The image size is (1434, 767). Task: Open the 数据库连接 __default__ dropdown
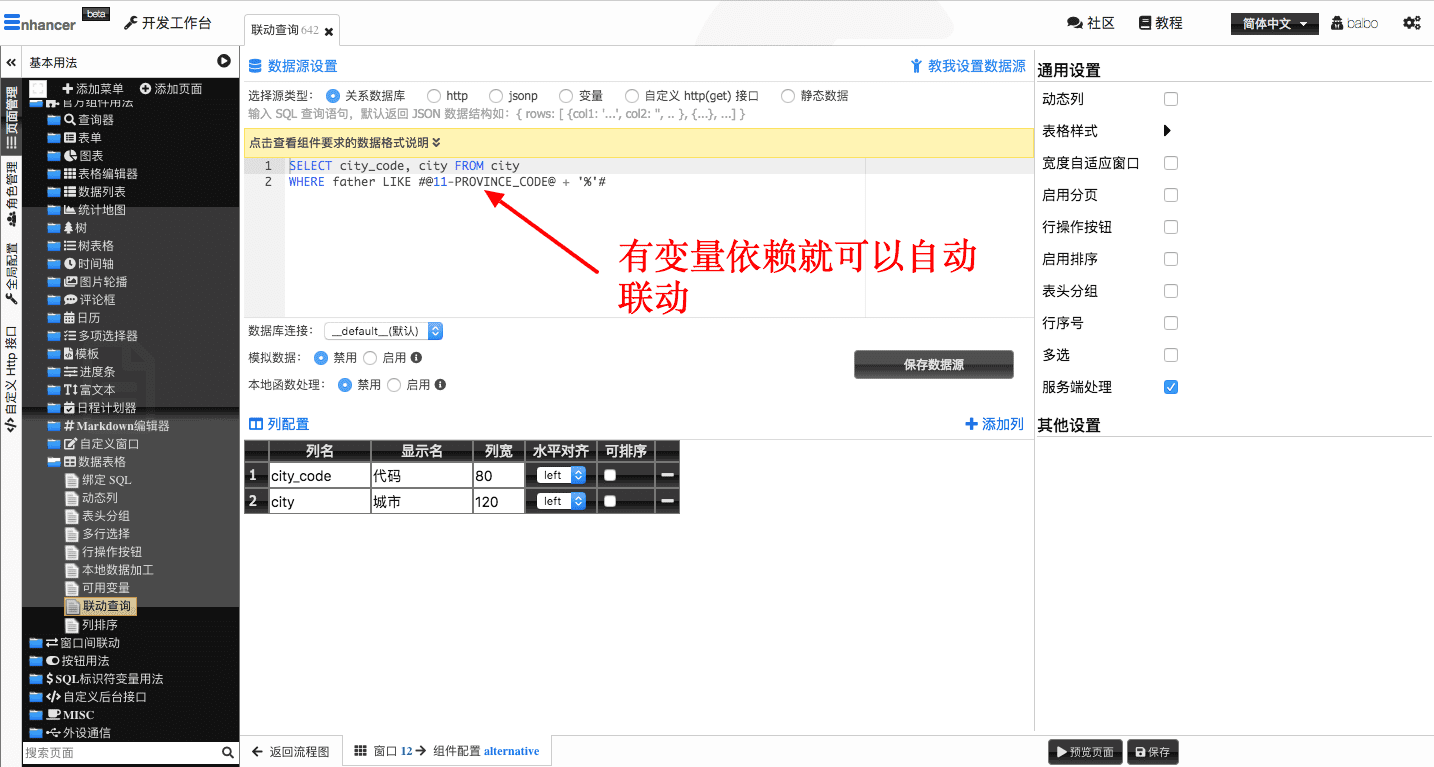(x=383, y=331)
